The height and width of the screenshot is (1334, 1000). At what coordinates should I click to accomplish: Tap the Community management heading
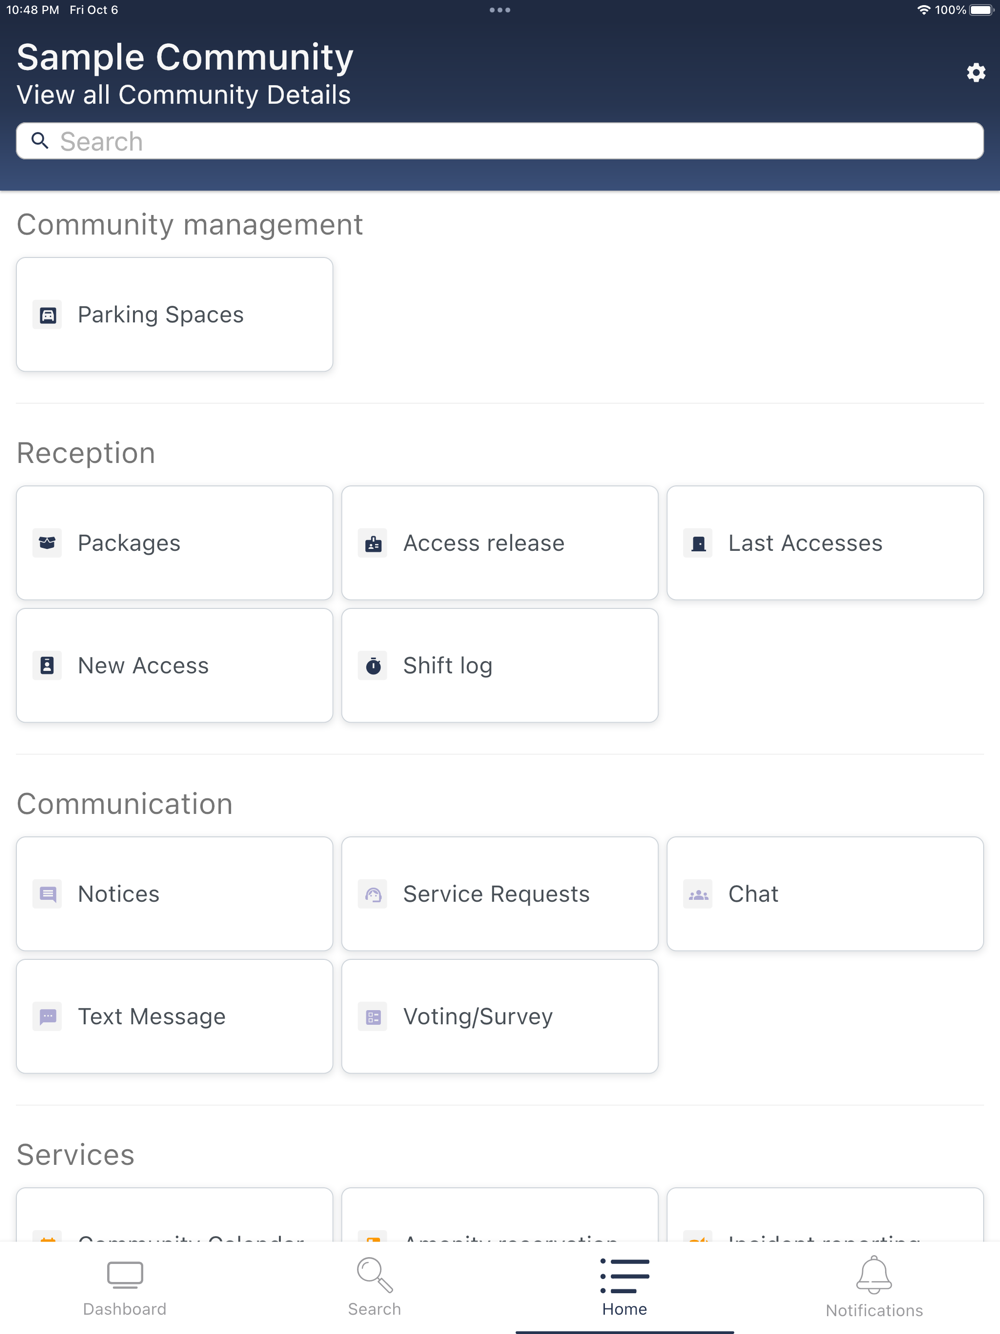tap(190, 225)
